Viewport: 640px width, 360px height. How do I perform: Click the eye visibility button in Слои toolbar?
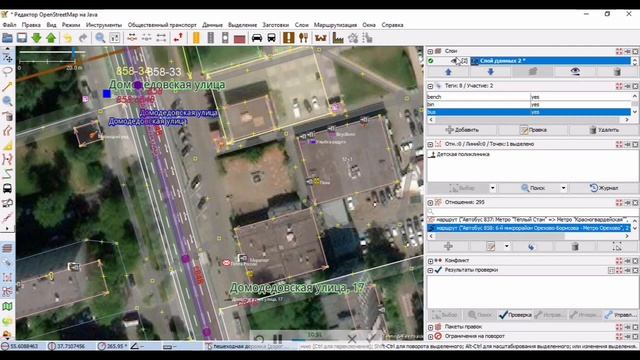click(575, 72)
